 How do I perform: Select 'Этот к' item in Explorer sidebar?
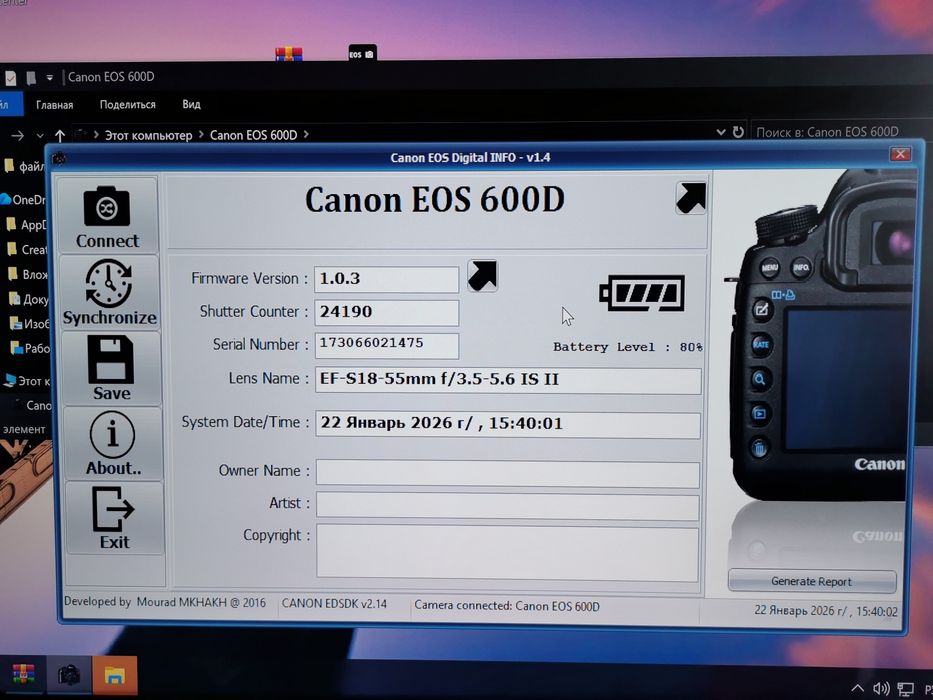click(x=27, y=381)
